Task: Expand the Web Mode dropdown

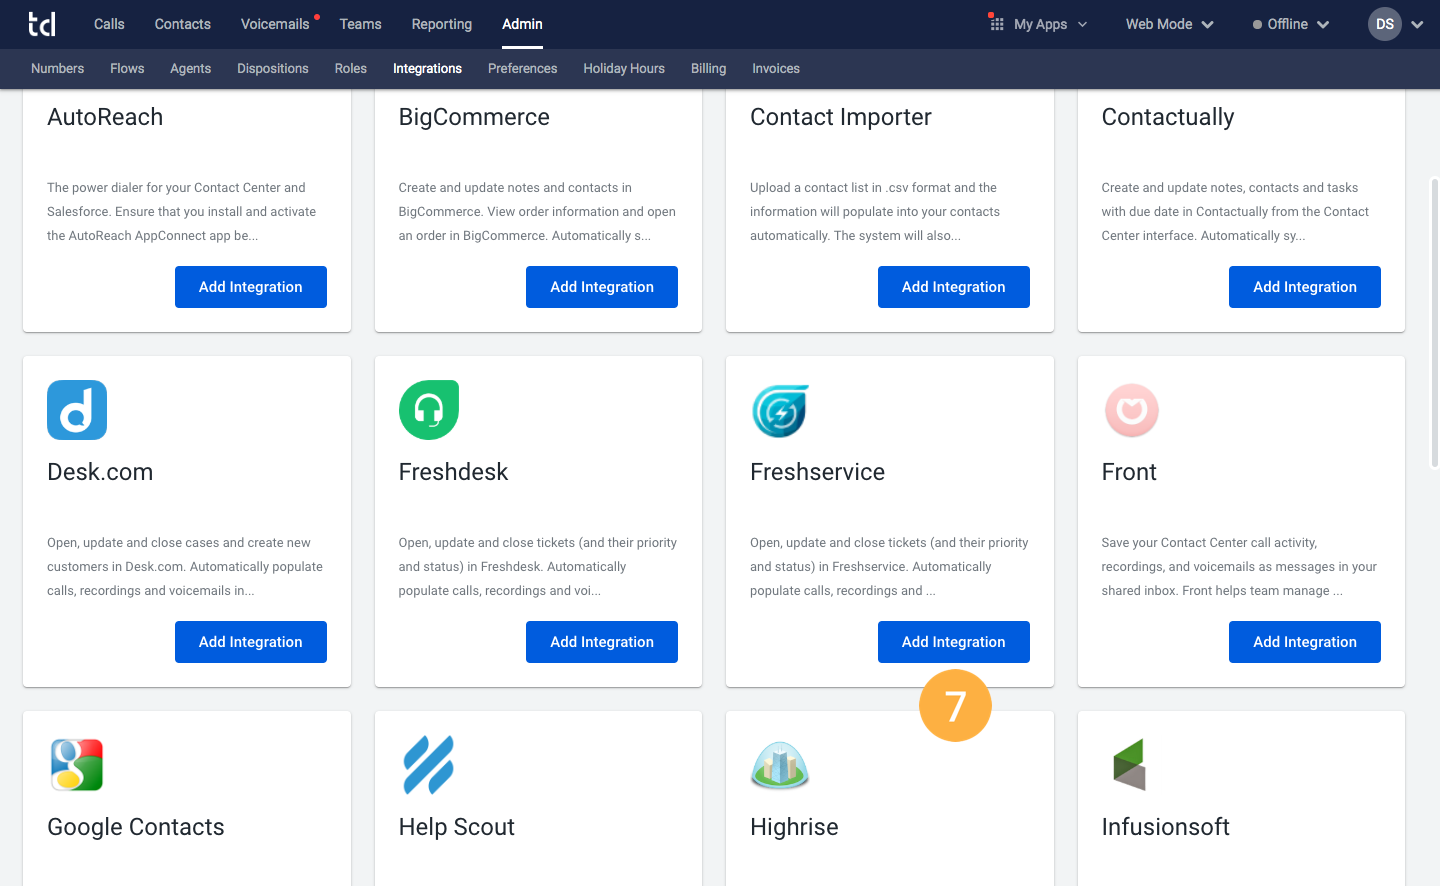Action: [x=1169, y=24]
